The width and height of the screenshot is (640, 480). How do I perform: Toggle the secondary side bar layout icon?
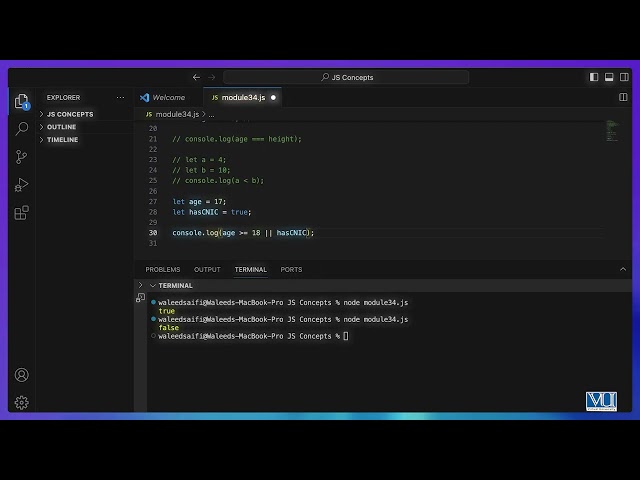(x=624, y=77)
